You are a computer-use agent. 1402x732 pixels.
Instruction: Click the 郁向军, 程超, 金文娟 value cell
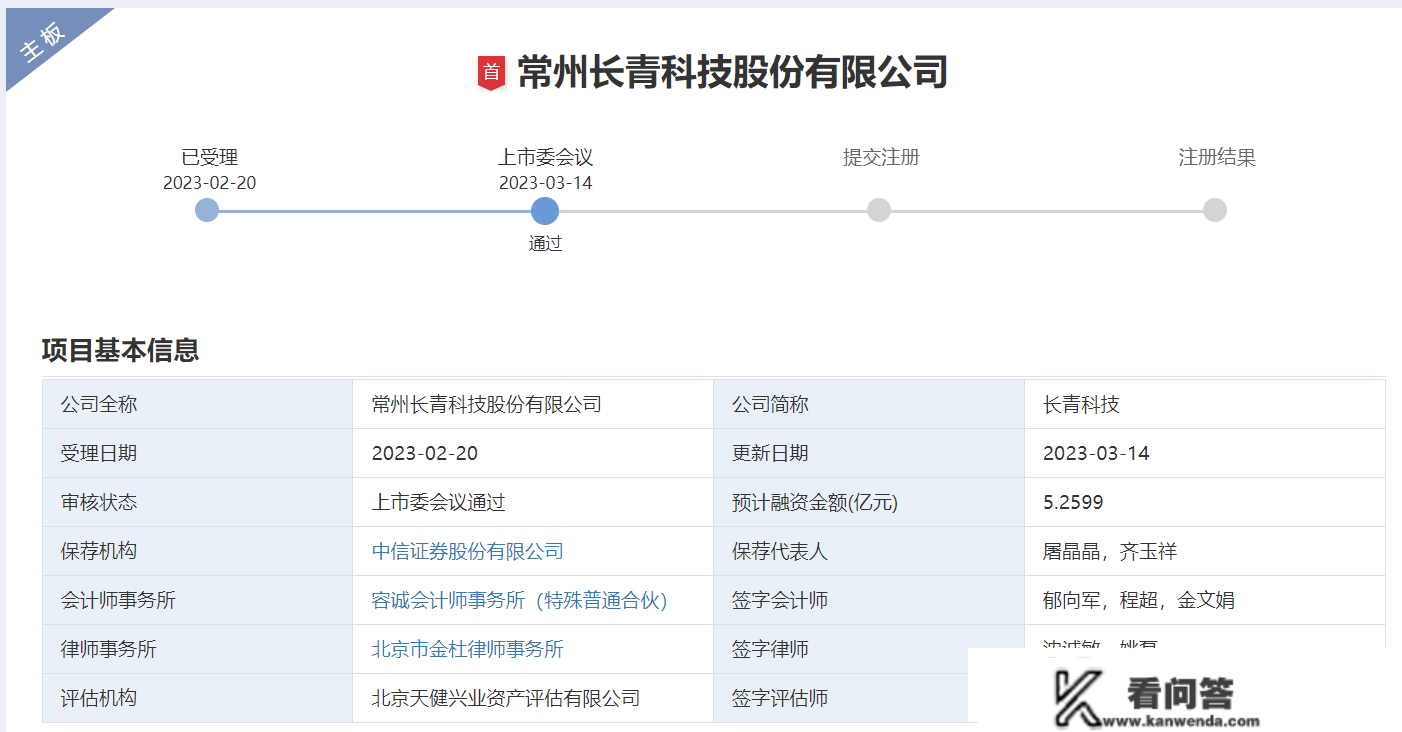point(1205,600)
